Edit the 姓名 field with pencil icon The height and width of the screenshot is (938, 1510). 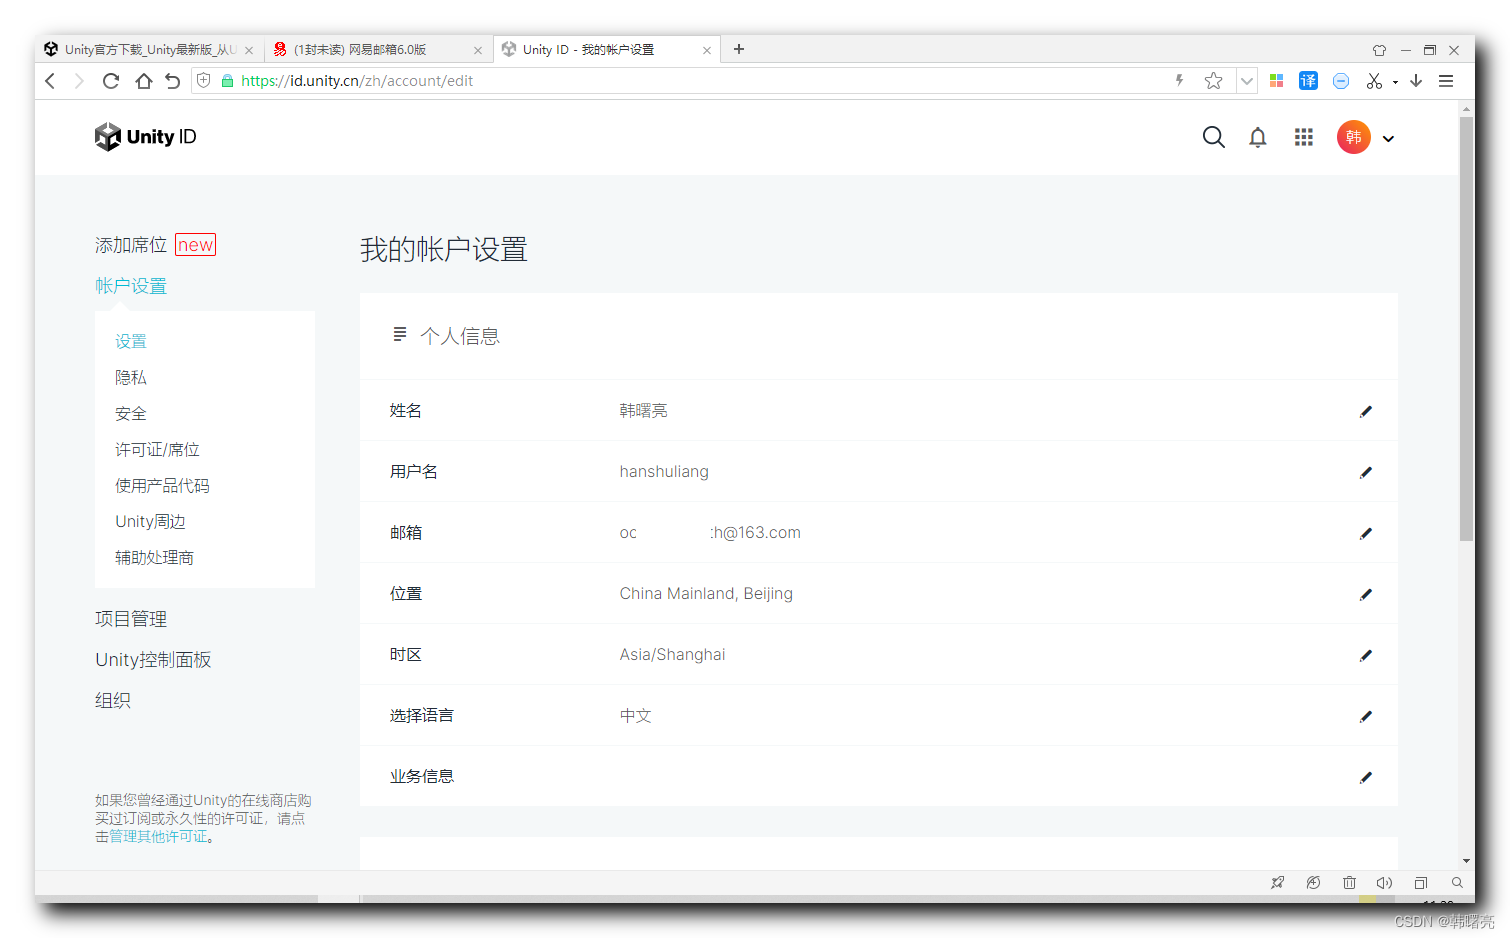[x=1366, y=411]
